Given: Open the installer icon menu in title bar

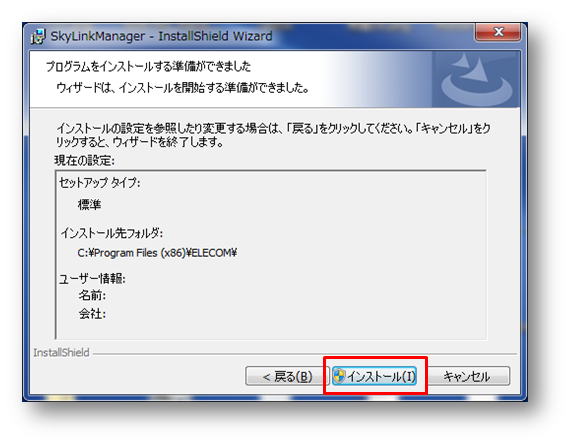Looking at the screenshot, I should tap(38, 36).
